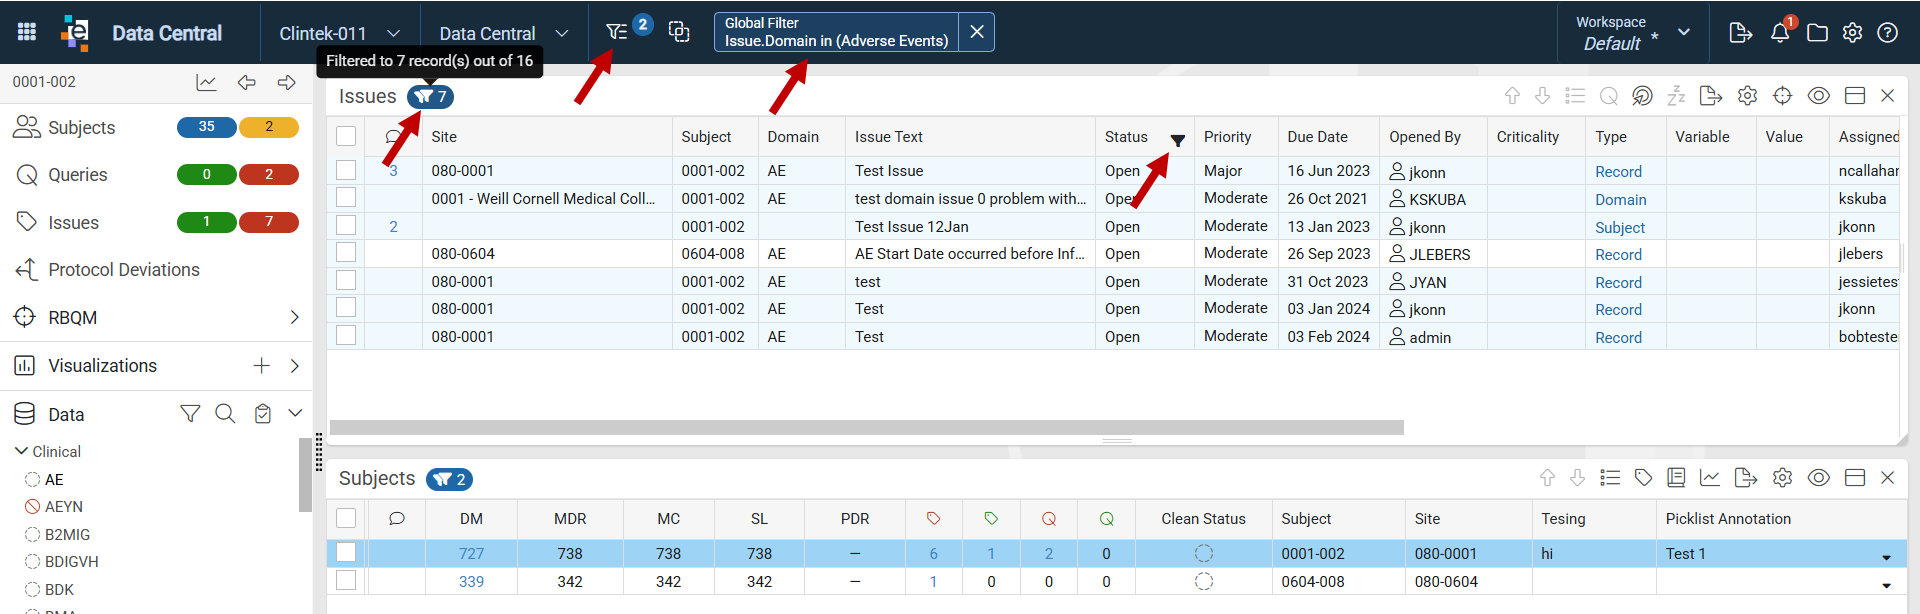Open the global filter icon in header
The image size is (1920, 614).
click(x=616, y=32)
